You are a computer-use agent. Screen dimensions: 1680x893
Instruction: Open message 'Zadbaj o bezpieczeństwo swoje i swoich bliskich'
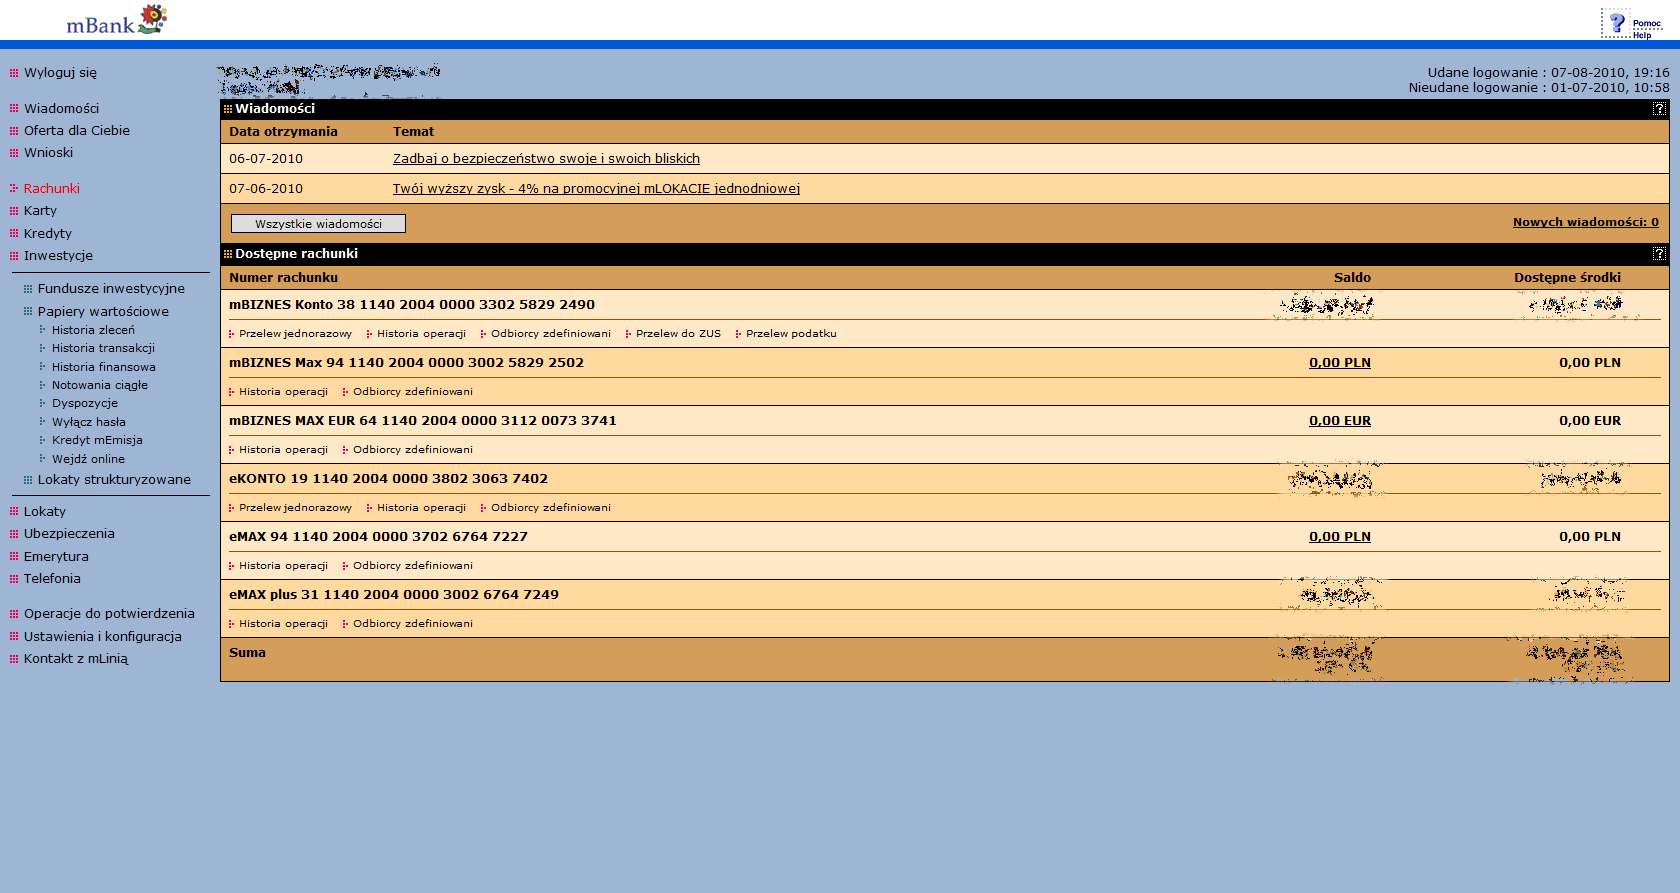[x=546, y=159]
